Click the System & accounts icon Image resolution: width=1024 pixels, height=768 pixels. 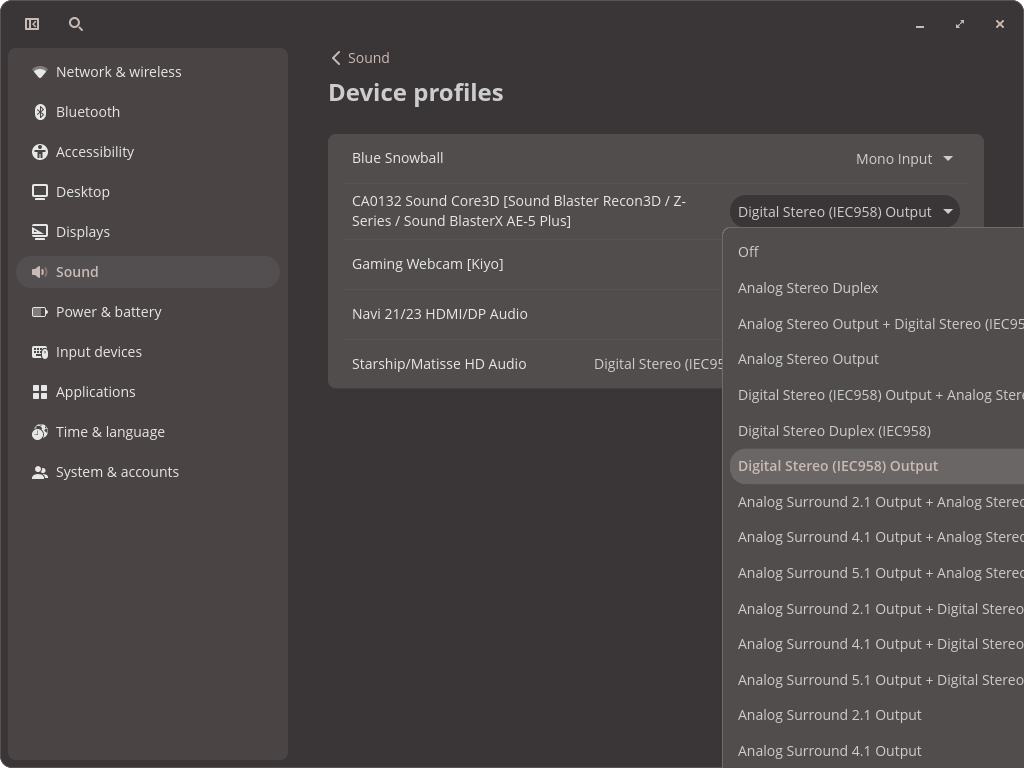40,472
